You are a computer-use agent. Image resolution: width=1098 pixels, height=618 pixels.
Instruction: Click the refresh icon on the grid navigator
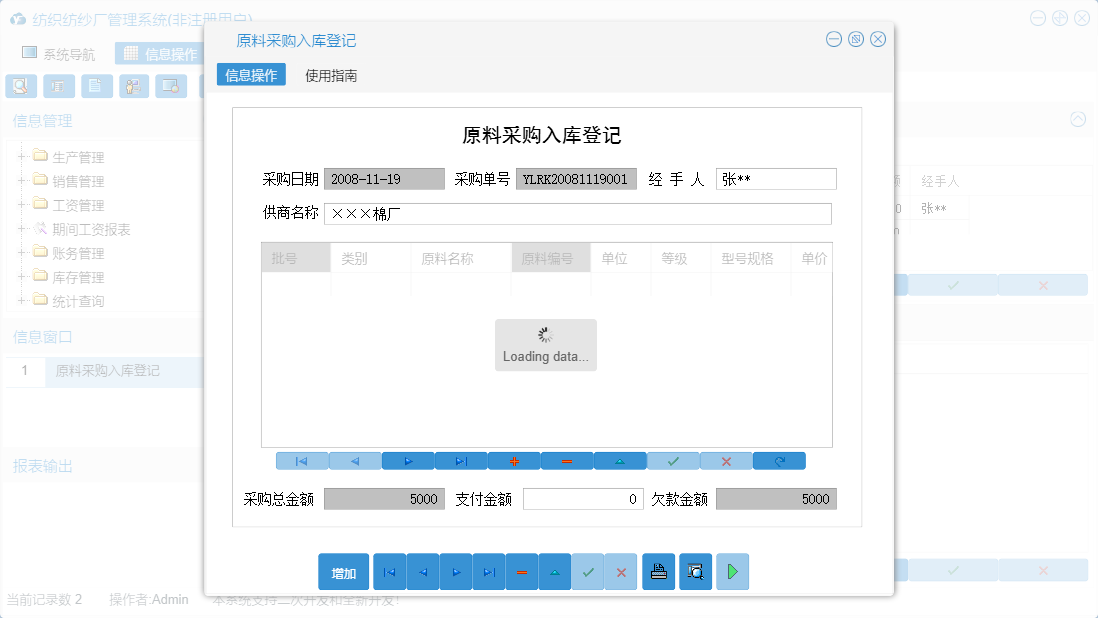[x=780, y=460]
